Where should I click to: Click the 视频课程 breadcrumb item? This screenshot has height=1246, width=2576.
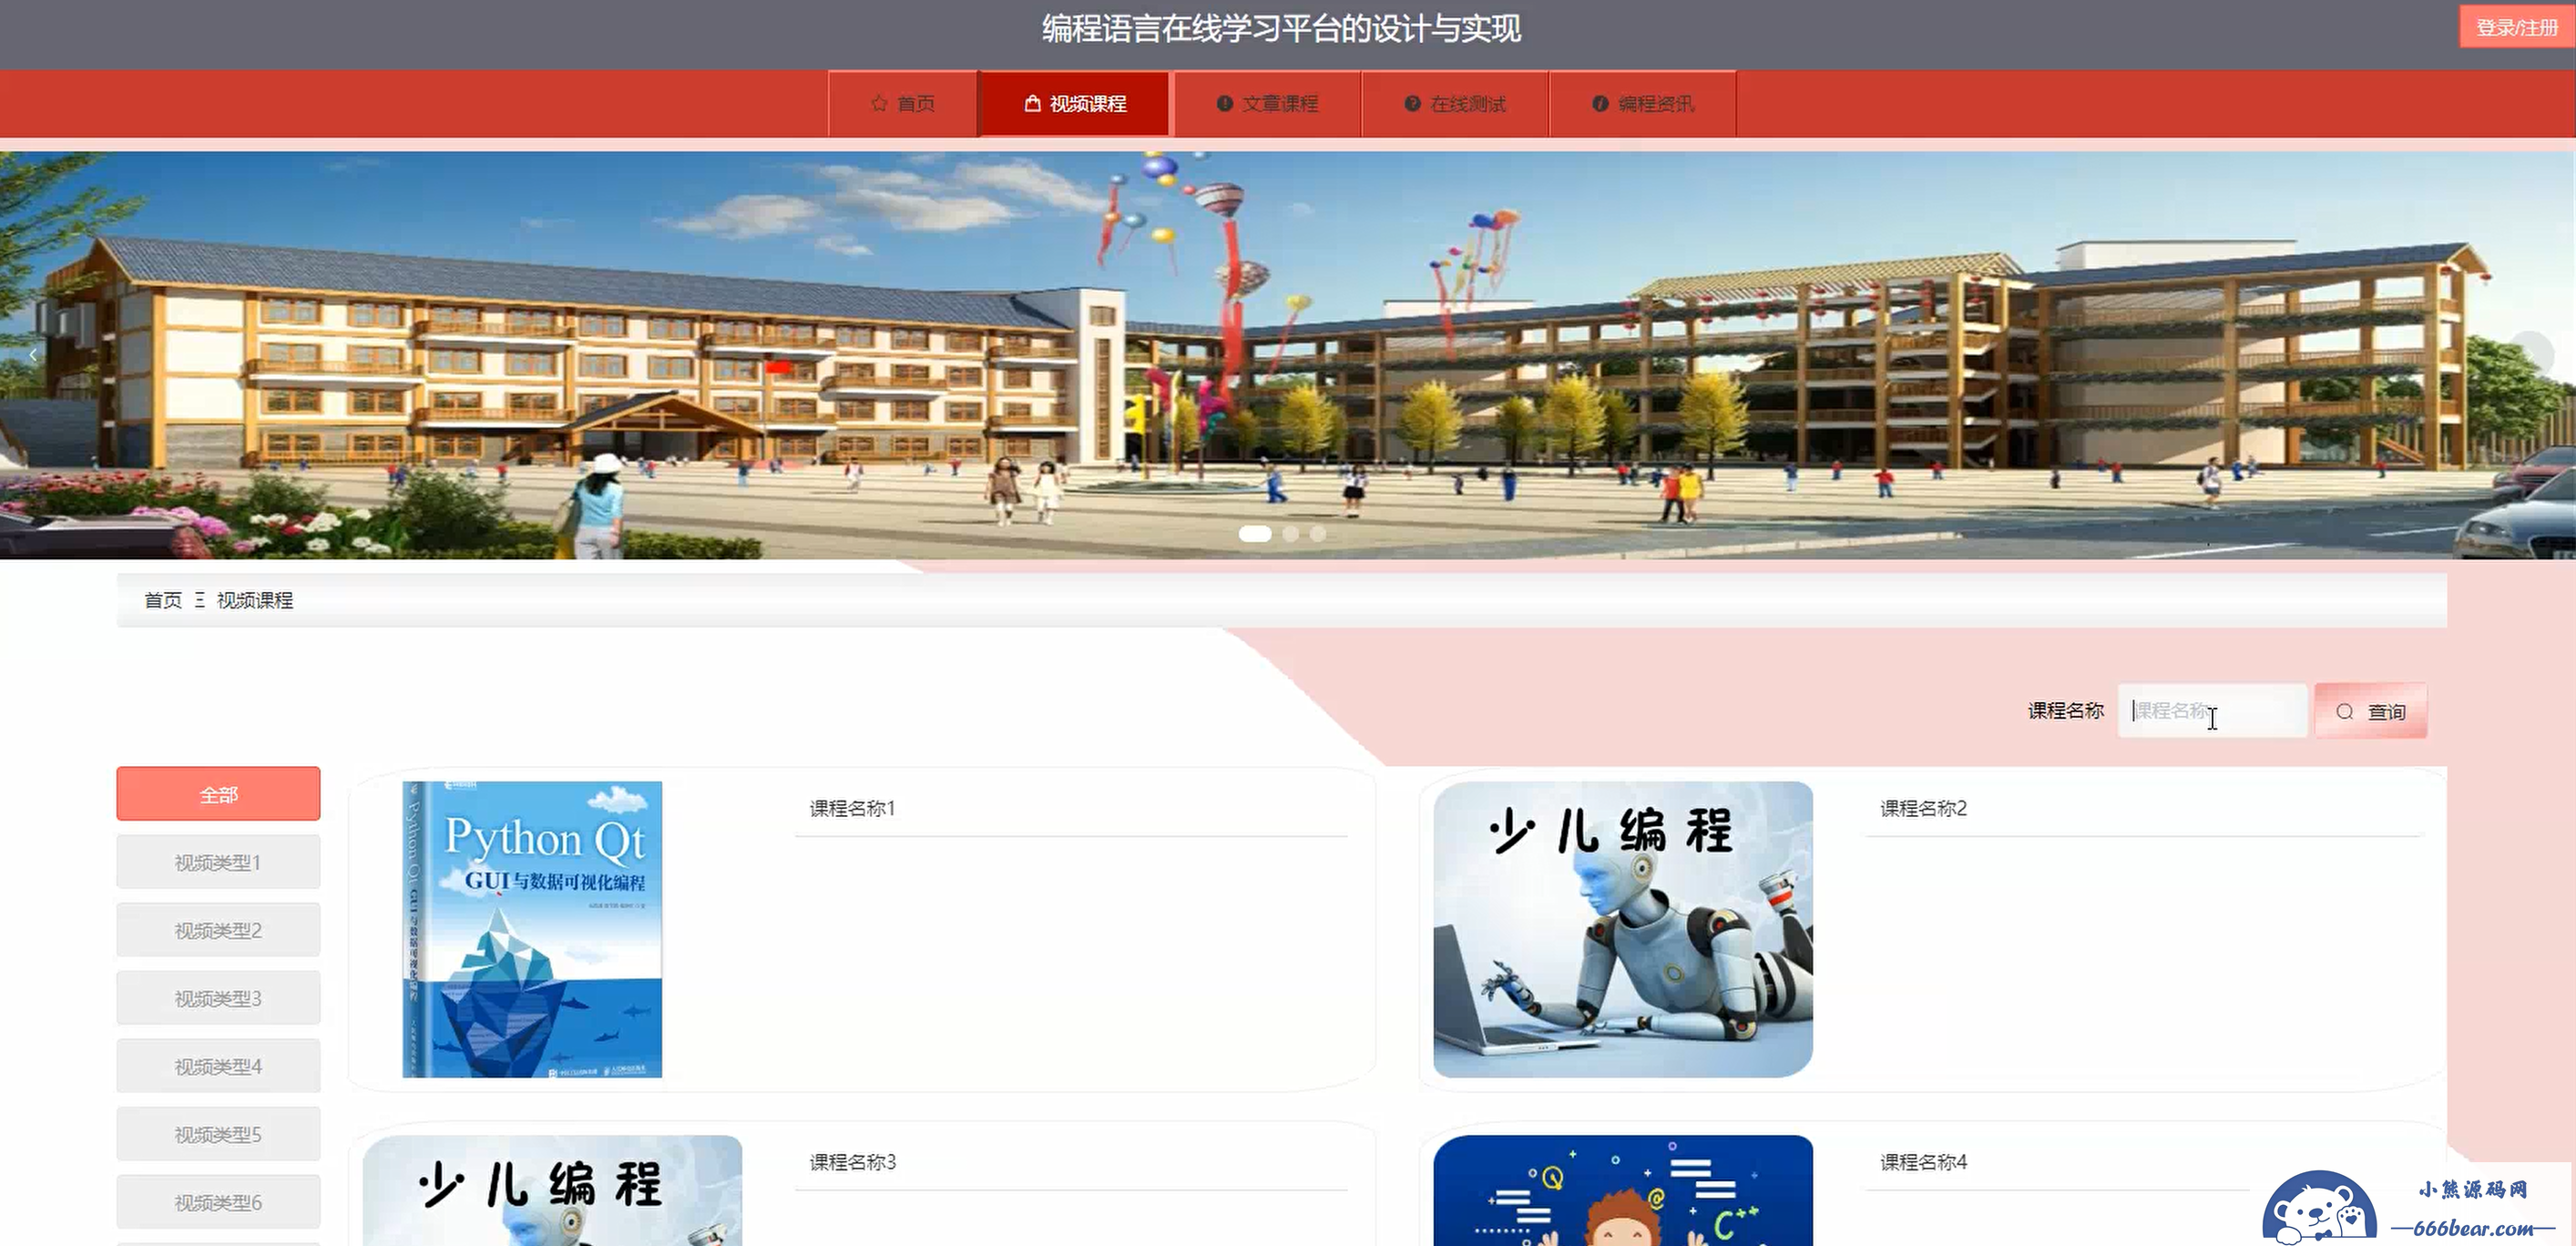click(255, 600)
